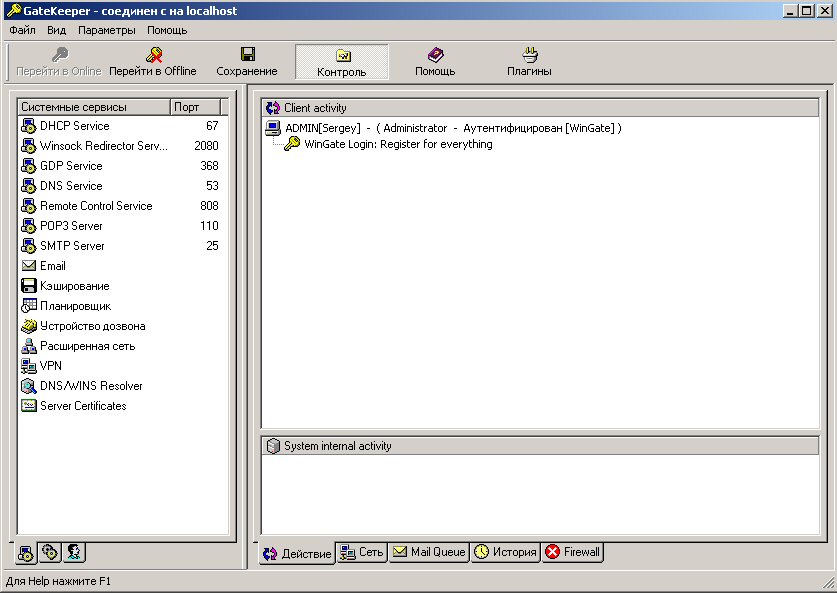Click the Устройство дозвона dialer icon

(x=28, y=326)
